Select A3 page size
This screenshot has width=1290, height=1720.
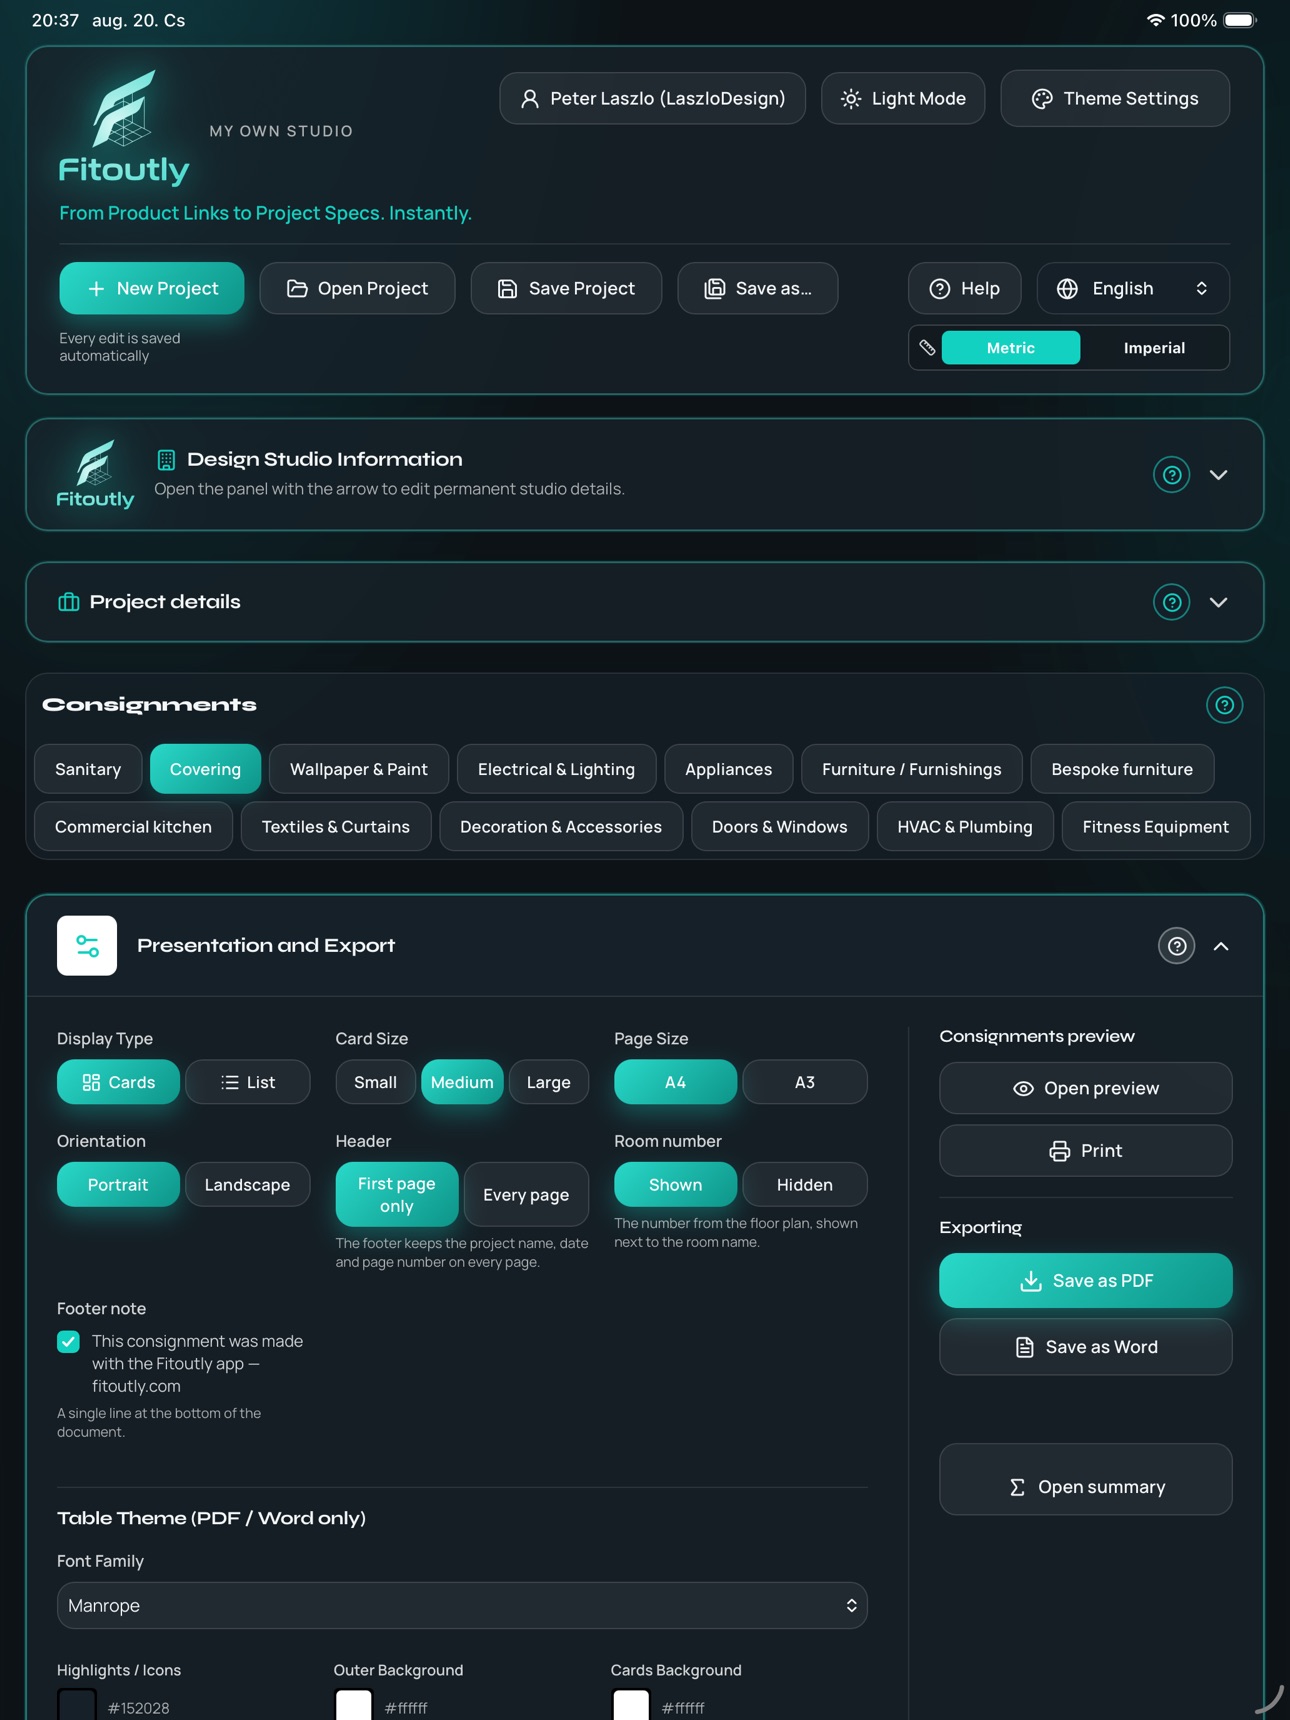pos(805,1082)
